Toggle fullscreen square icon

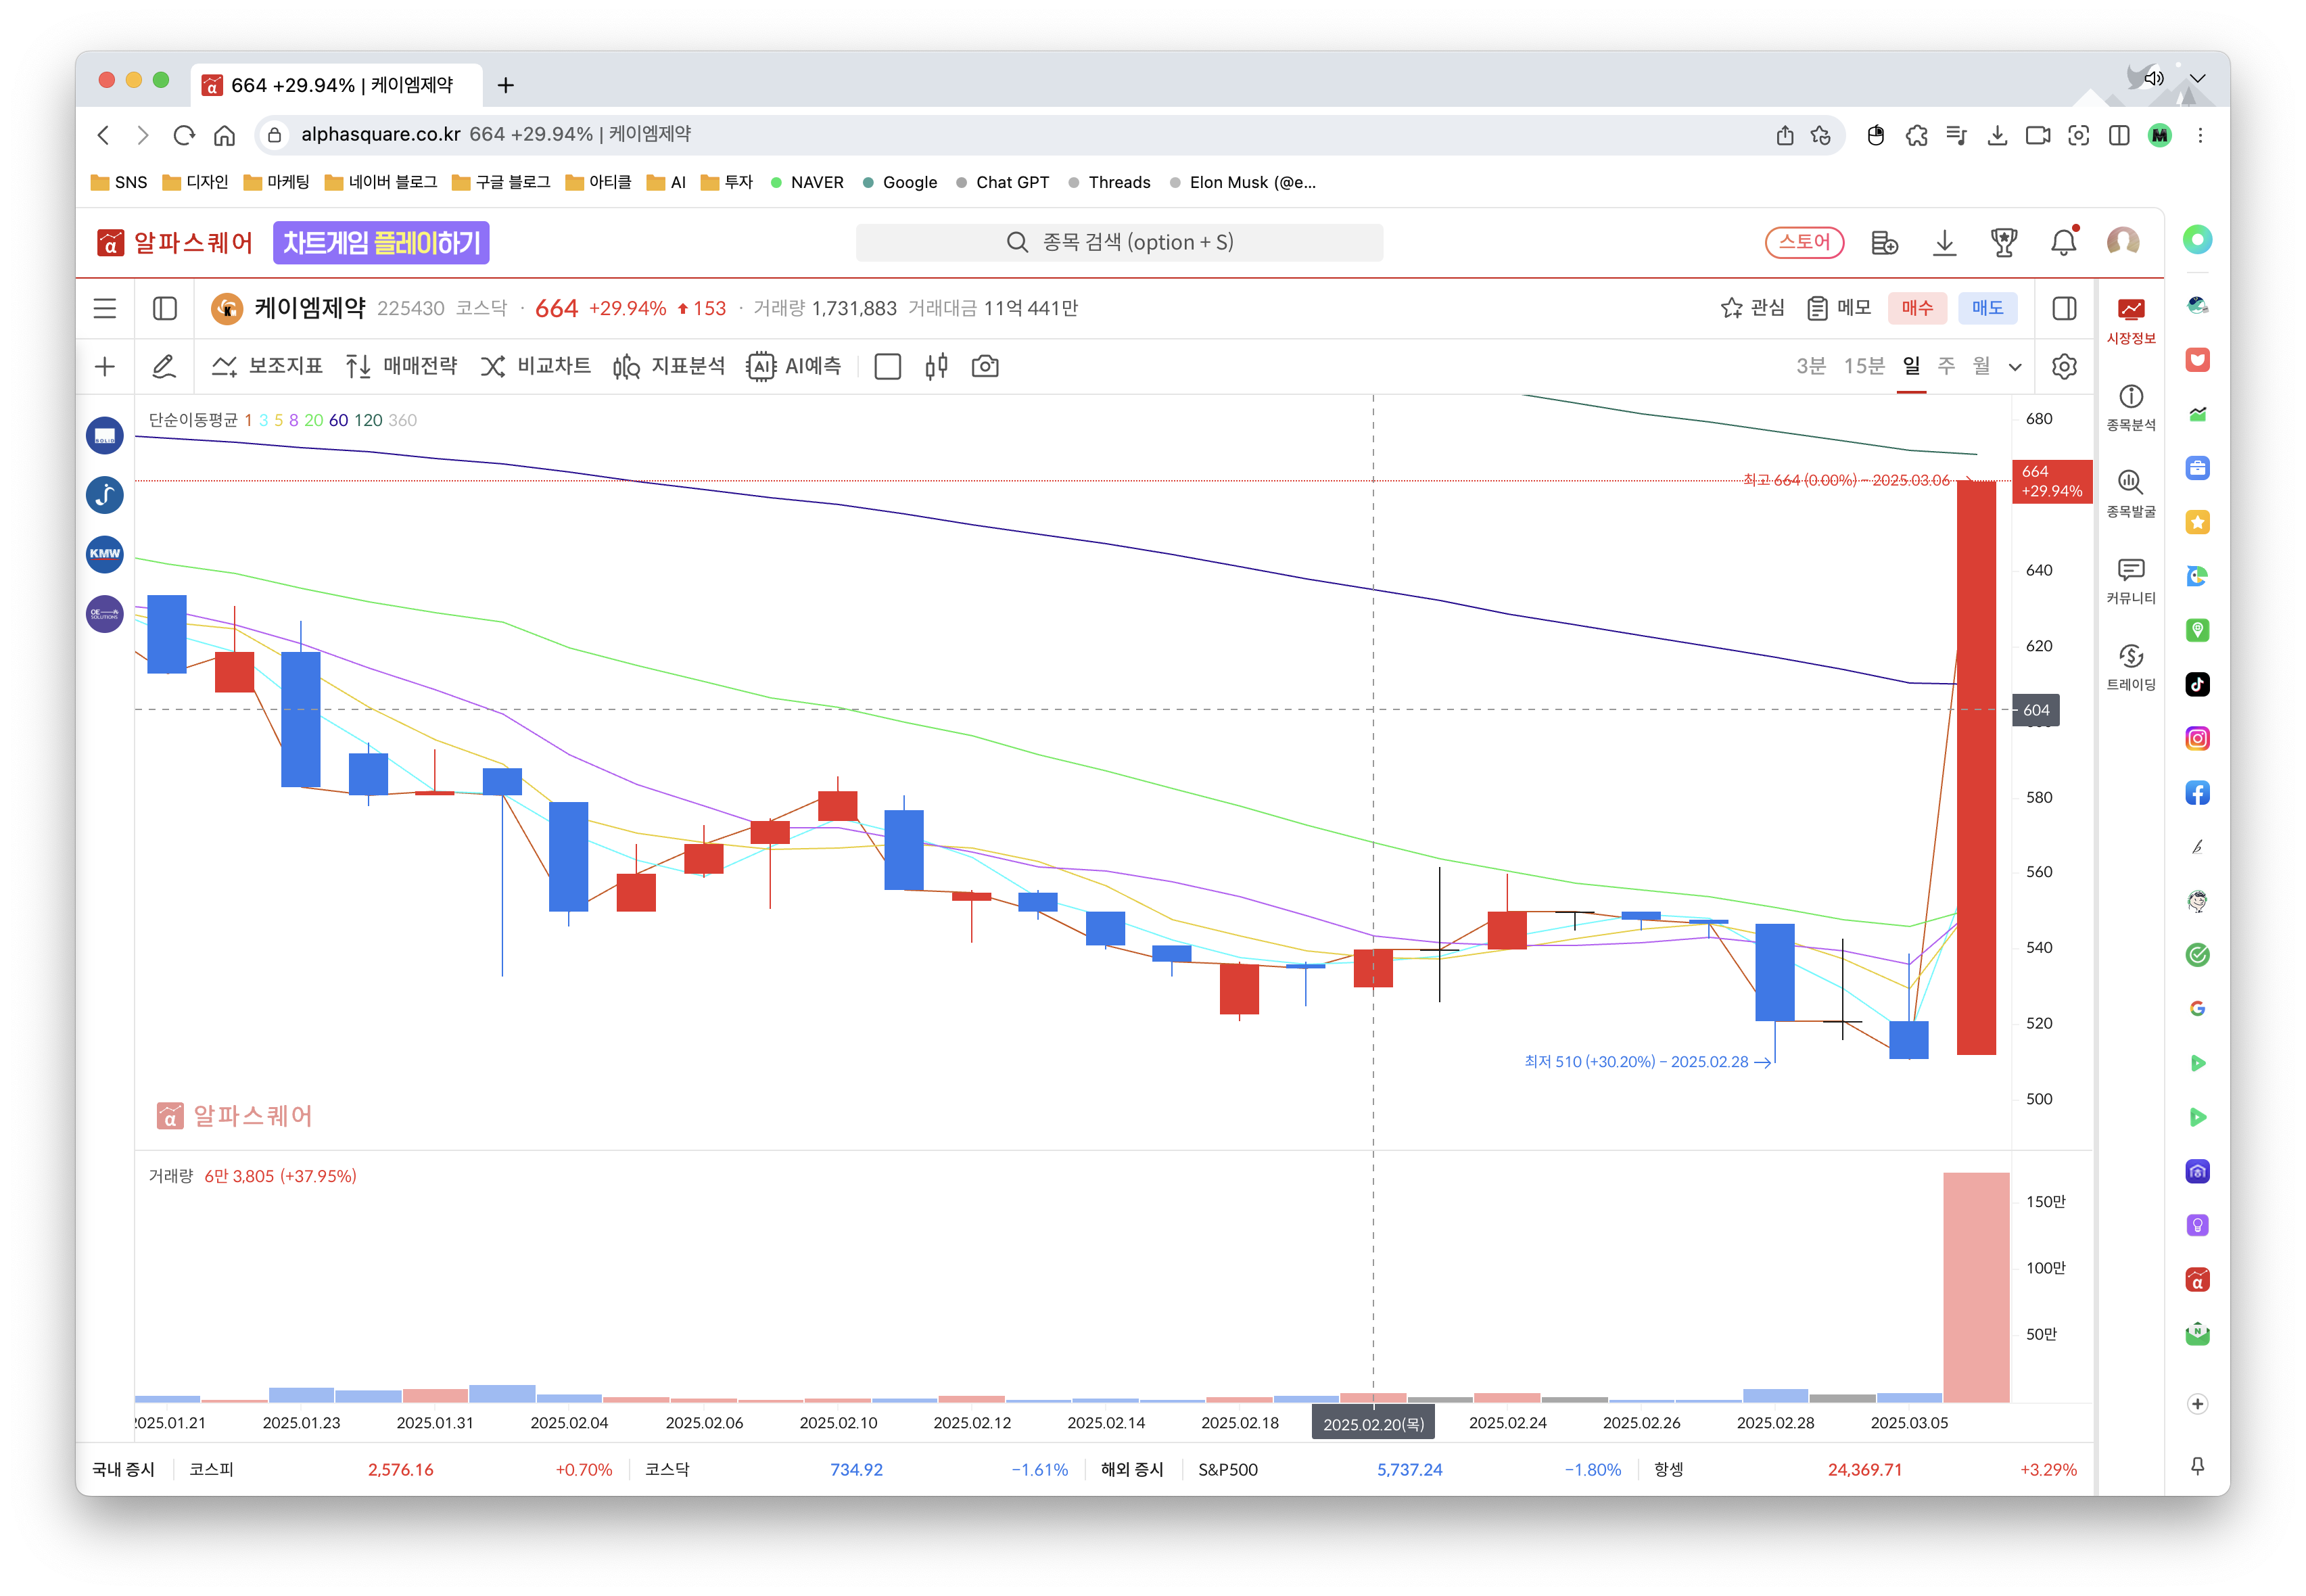(x=887, y=367)
